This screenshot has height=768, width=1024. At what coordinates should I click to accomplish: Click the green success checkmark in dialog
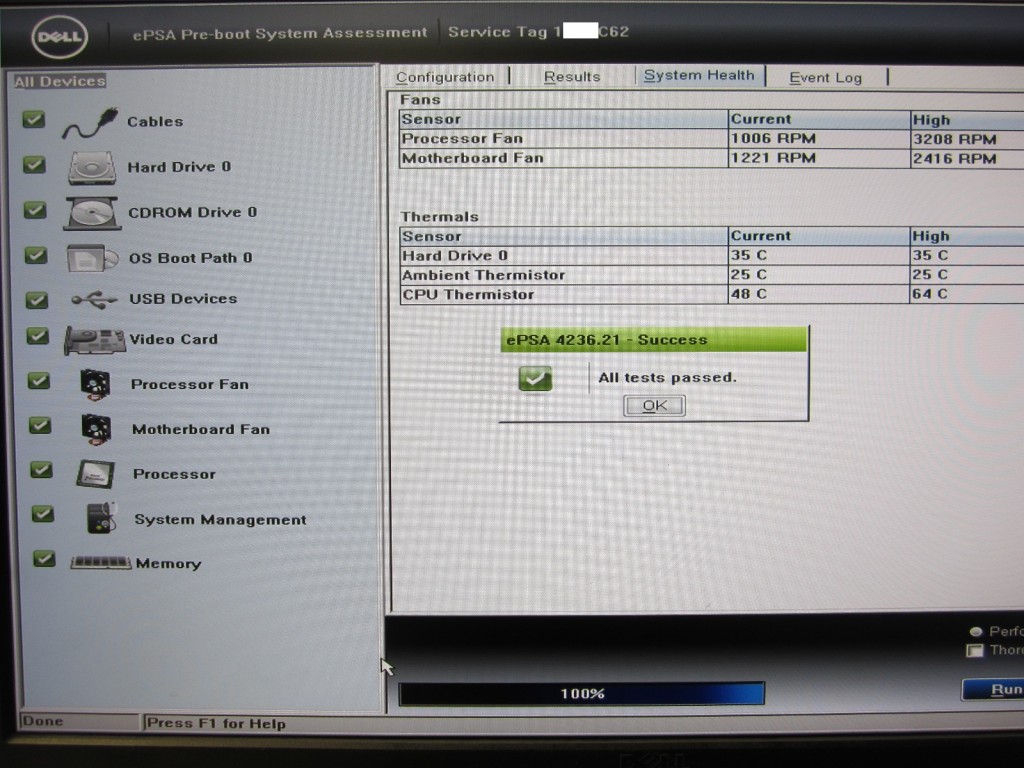point(535,378)
